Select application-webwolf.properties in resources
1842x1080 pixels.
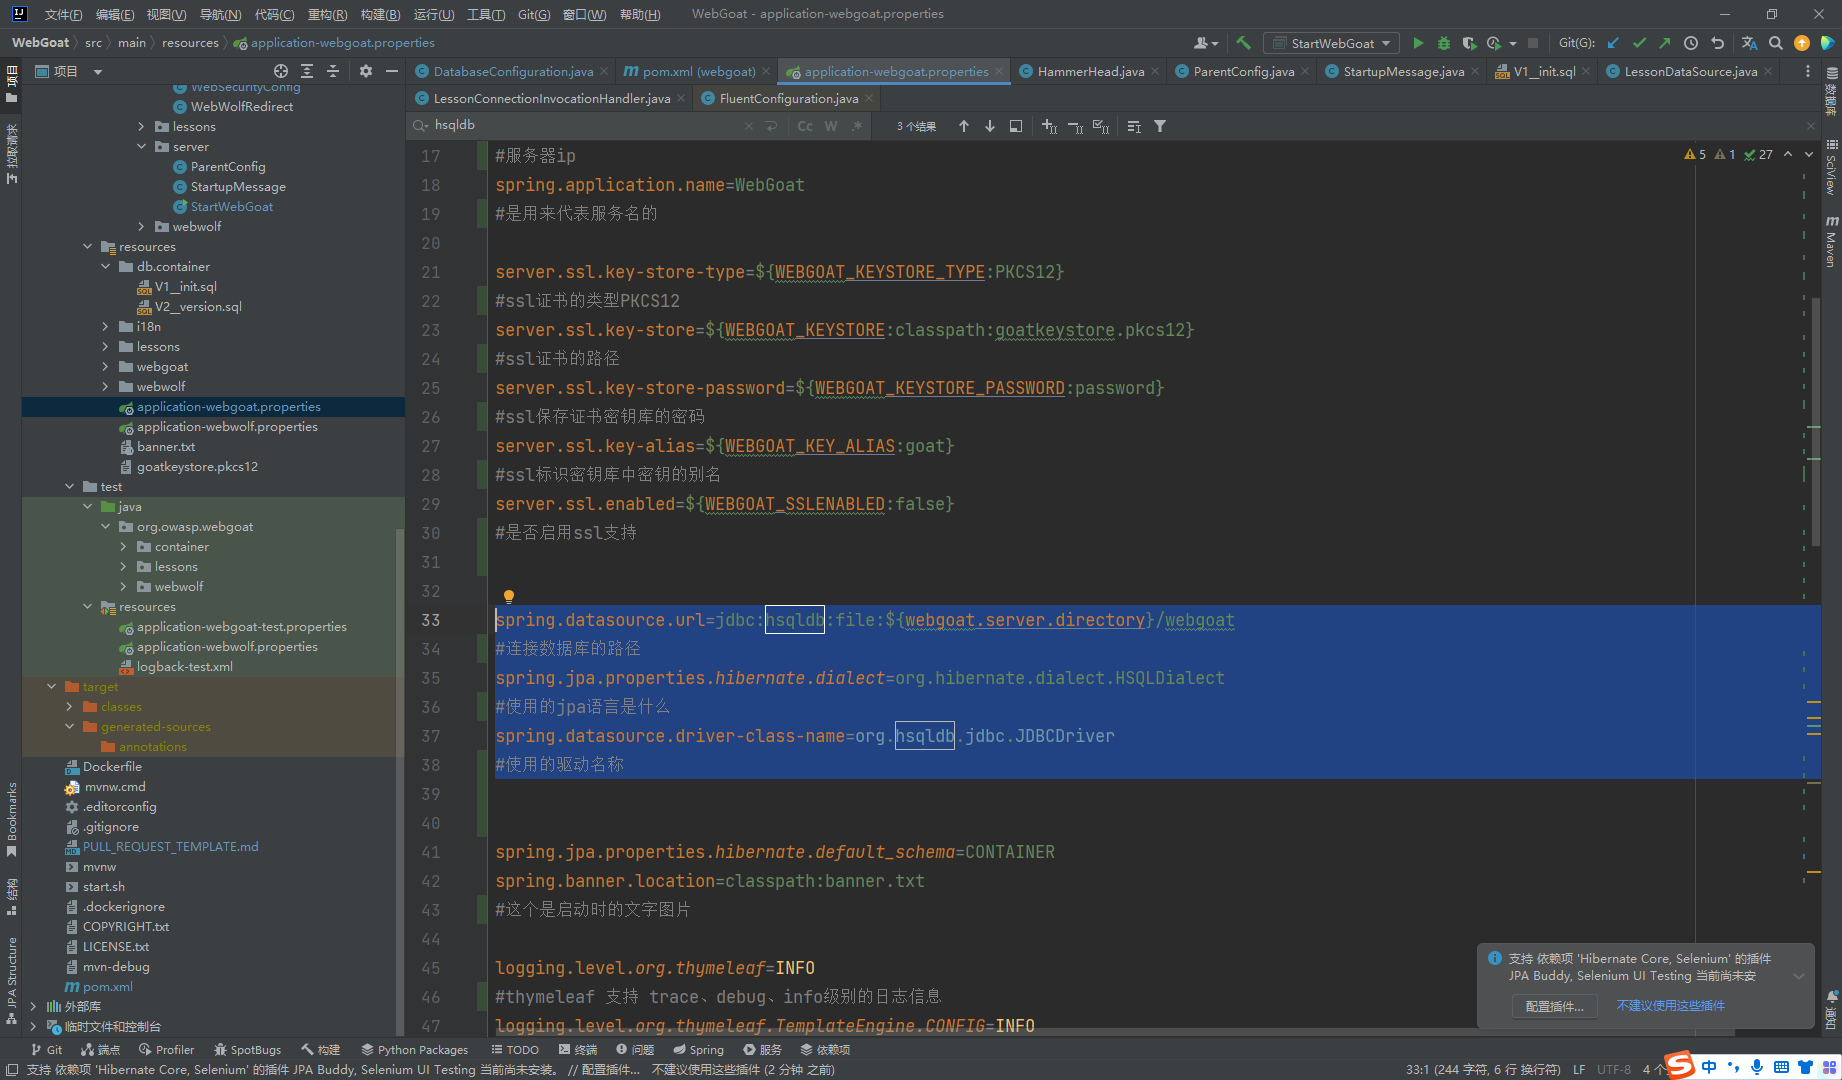coord(227,427)
